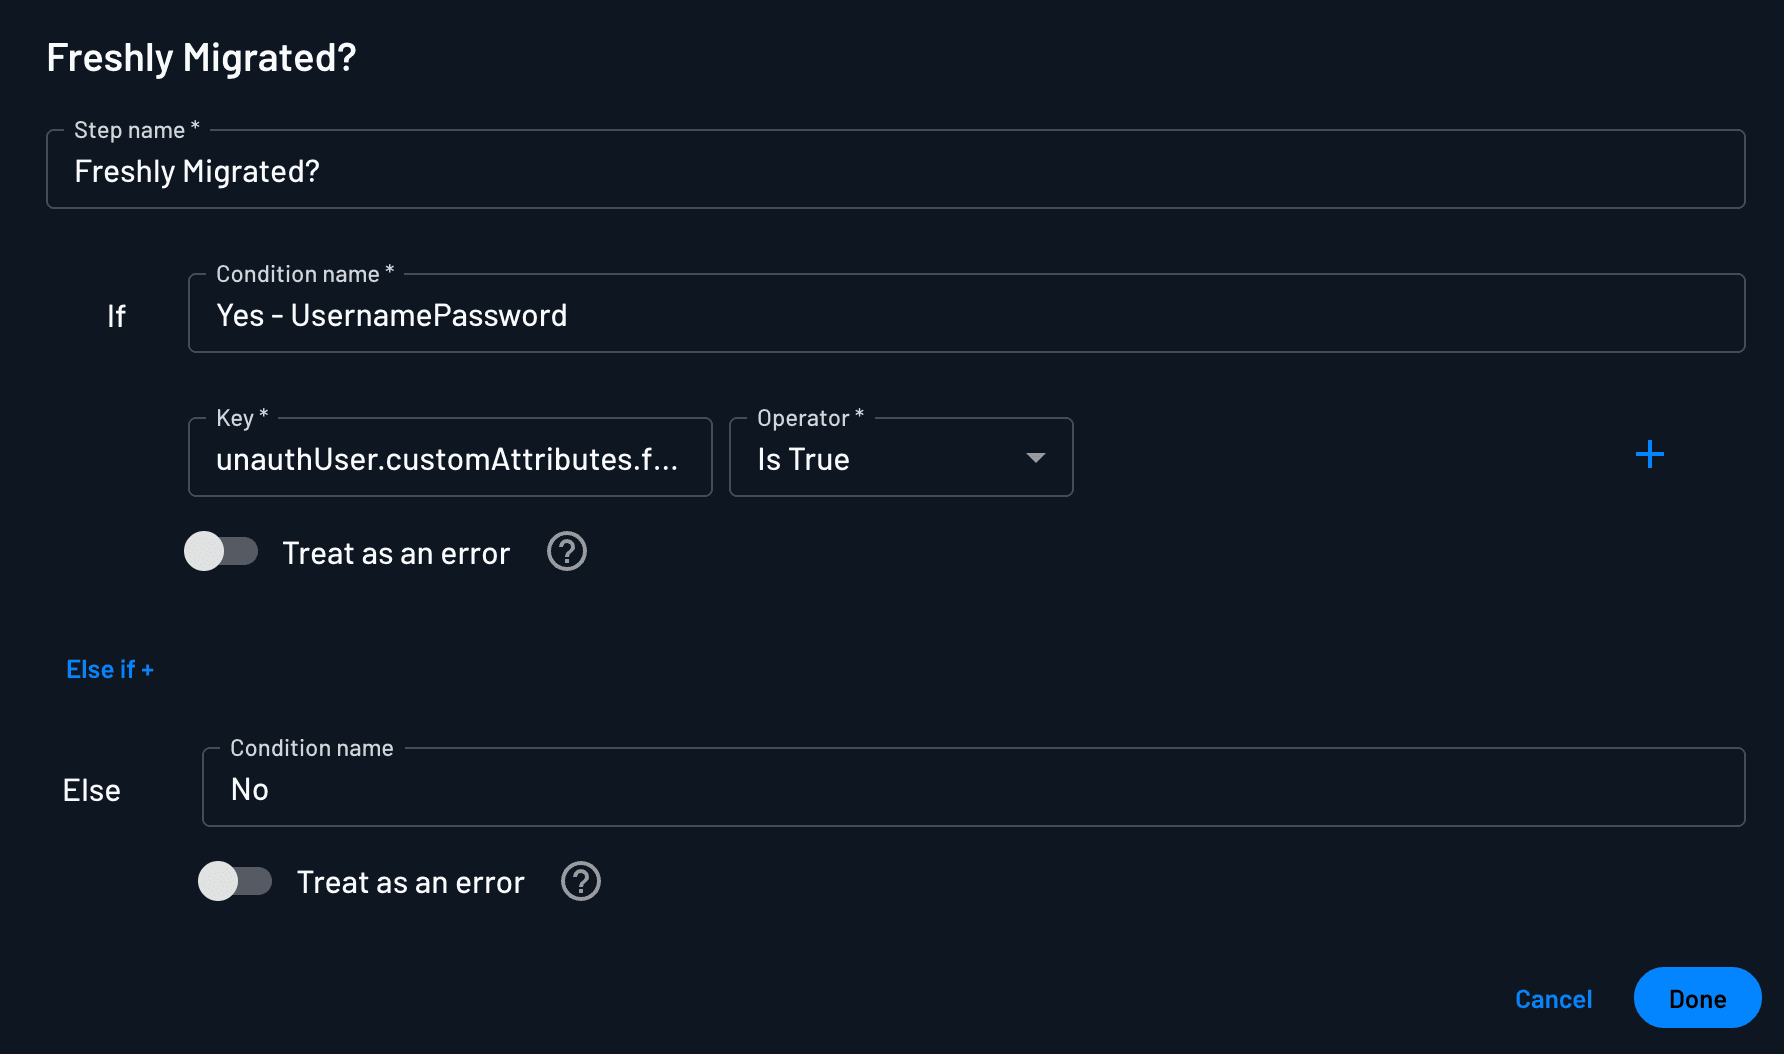Click "Else if +" to insert a new branch
Viewport: 1784px width, 1054px height.
pyautogui.click(x=110, y=668)
